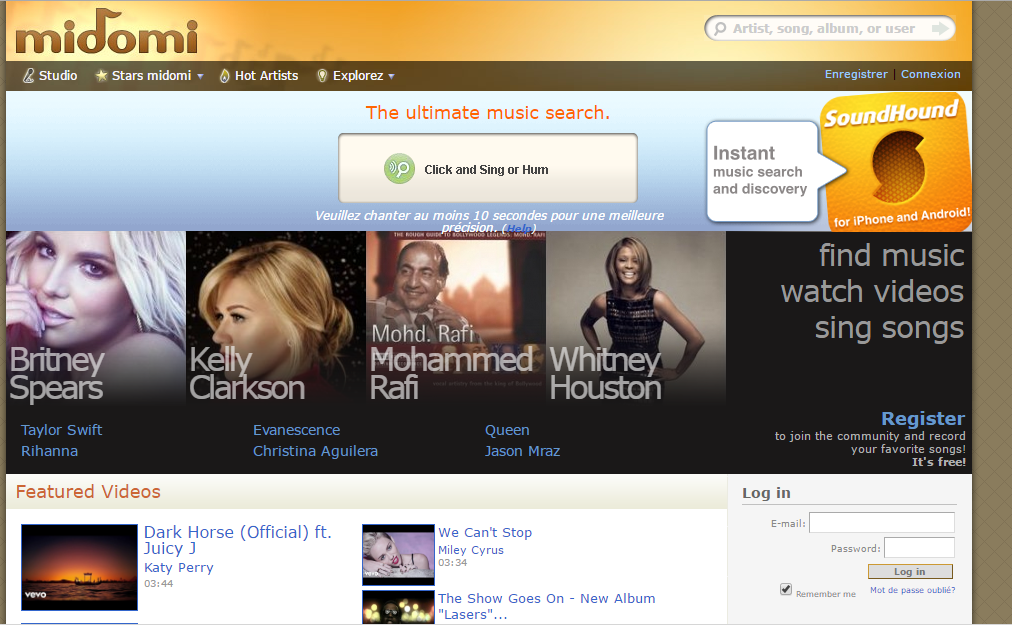Open the Evanescence link

[x=296, y=430]
